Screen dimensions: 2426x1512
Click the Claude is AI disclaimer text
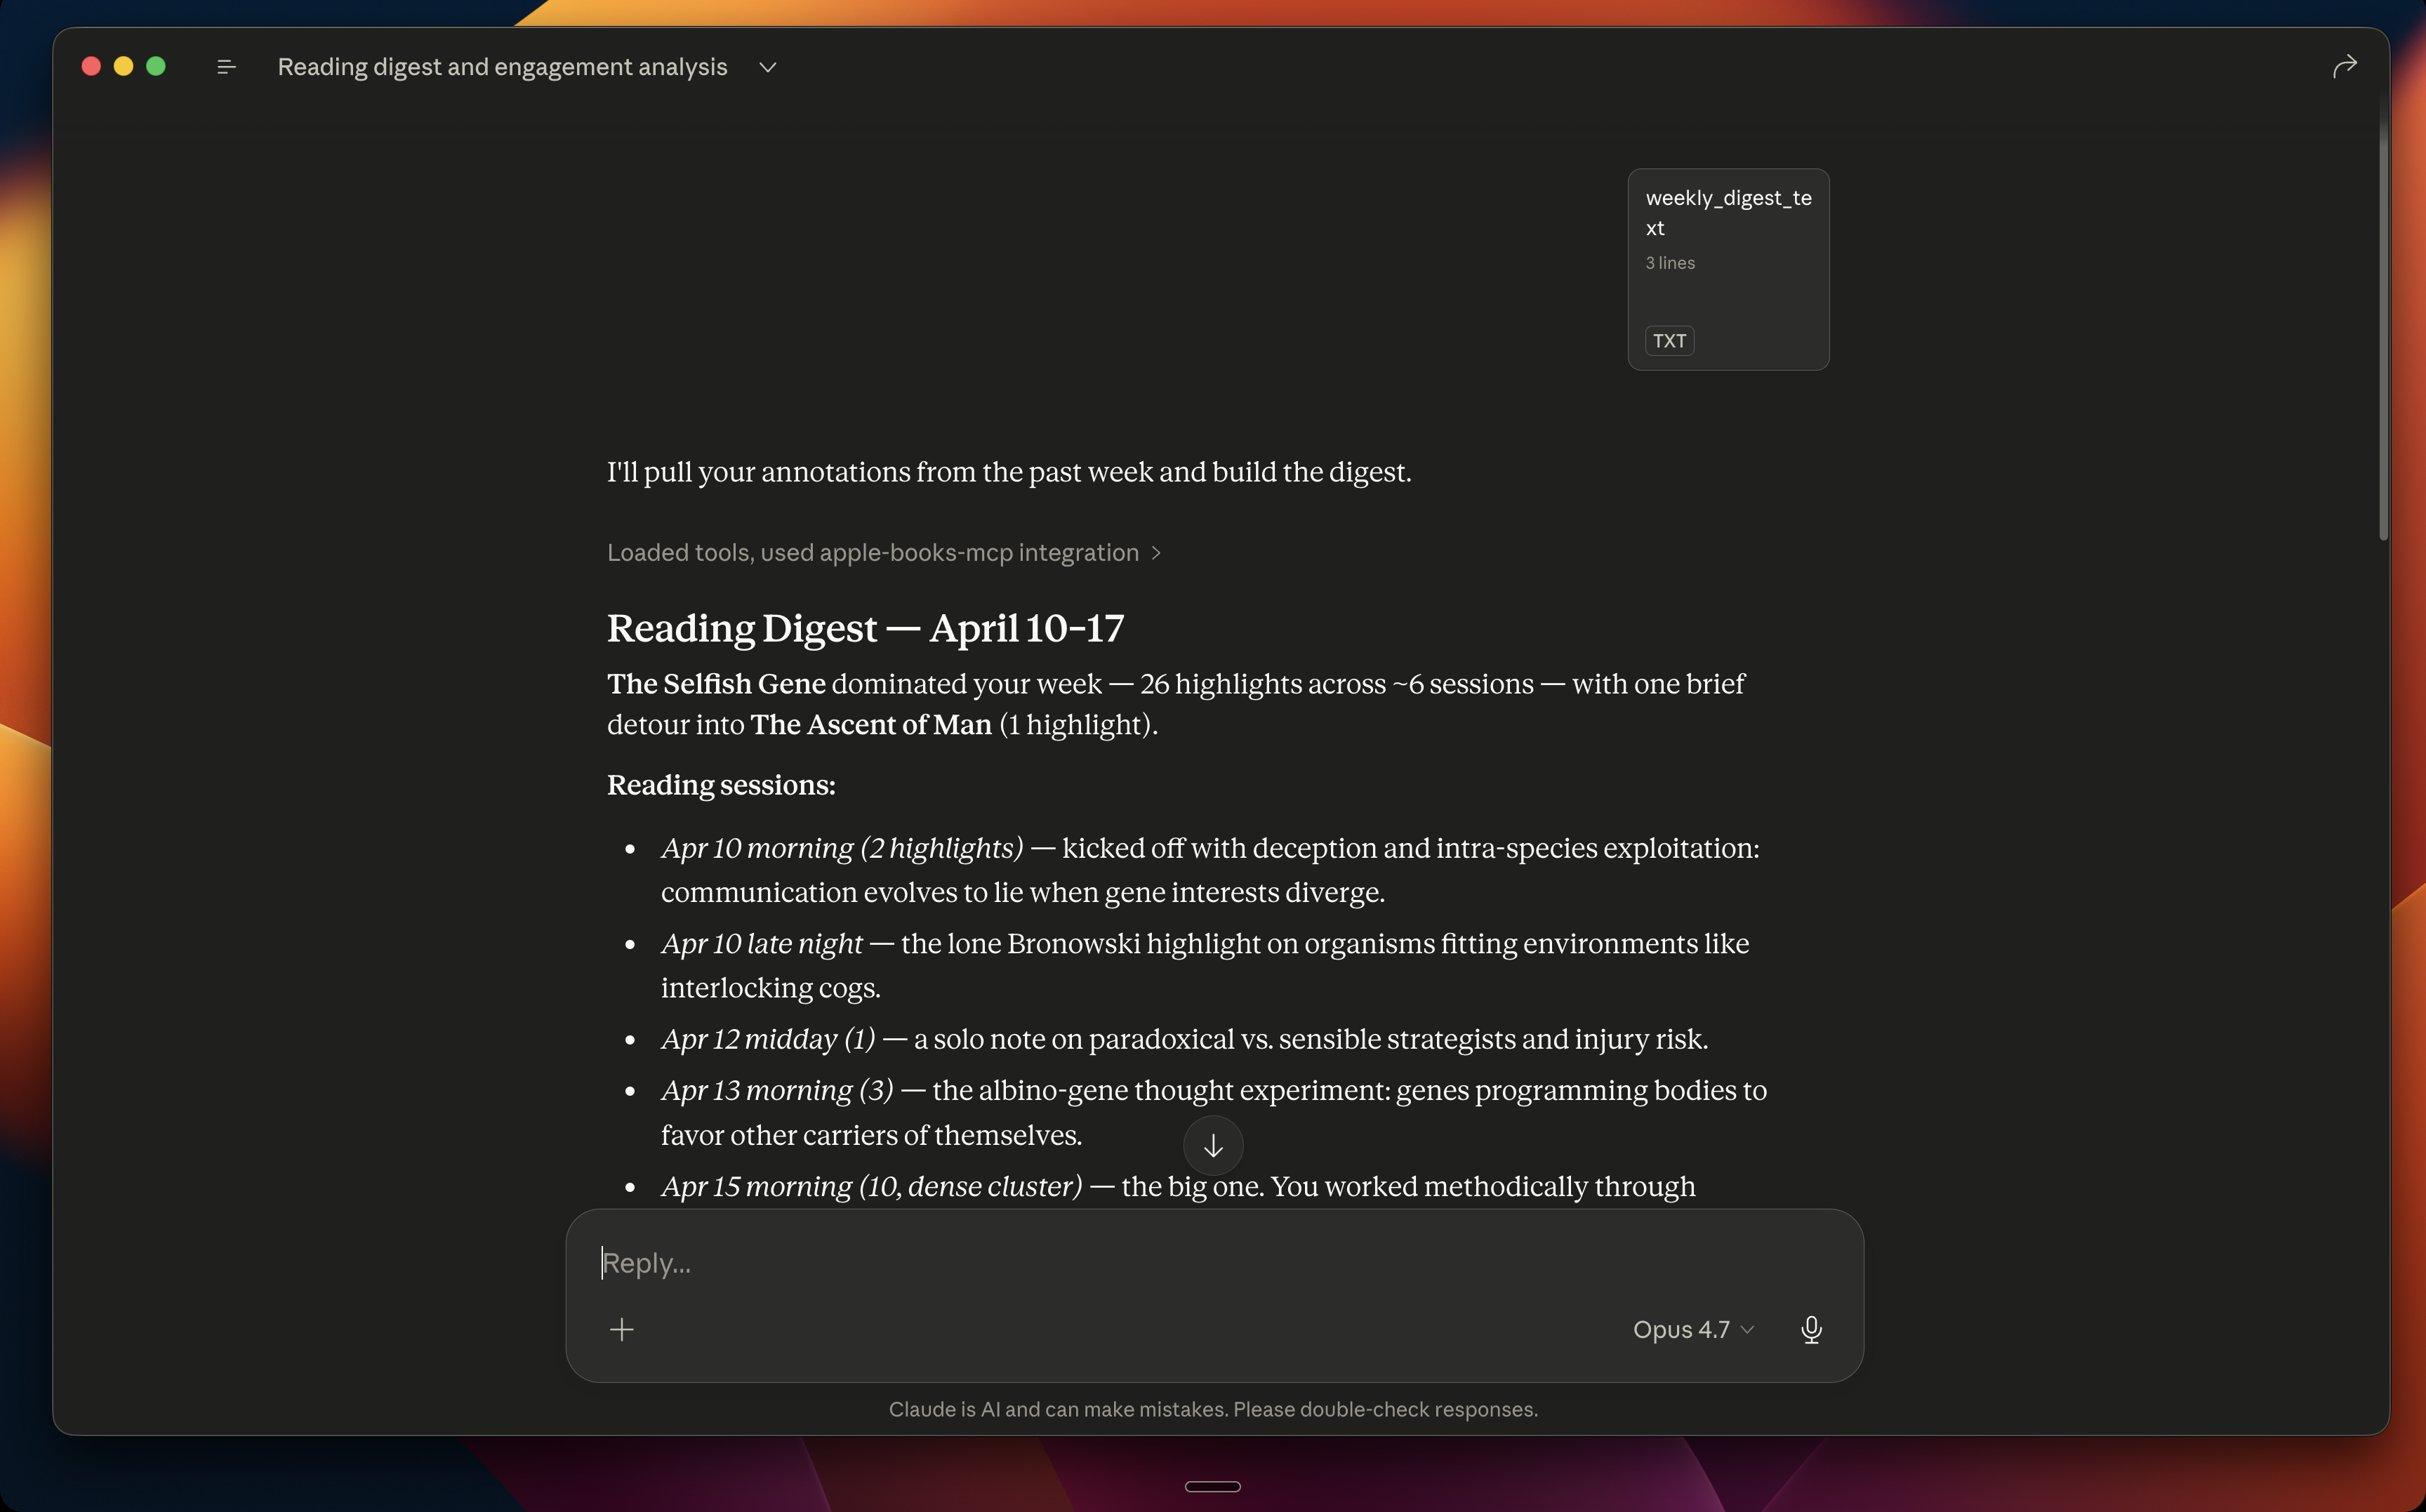(x=1213, y=1409)
